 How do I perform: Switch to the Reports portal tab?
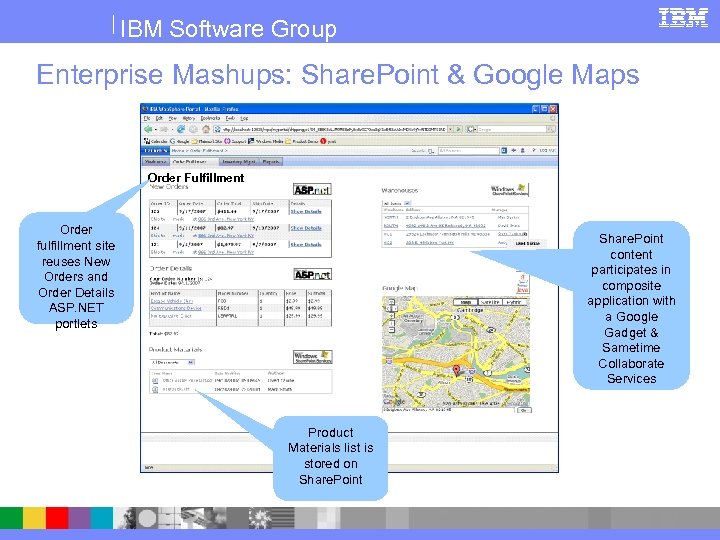point(271,162)
